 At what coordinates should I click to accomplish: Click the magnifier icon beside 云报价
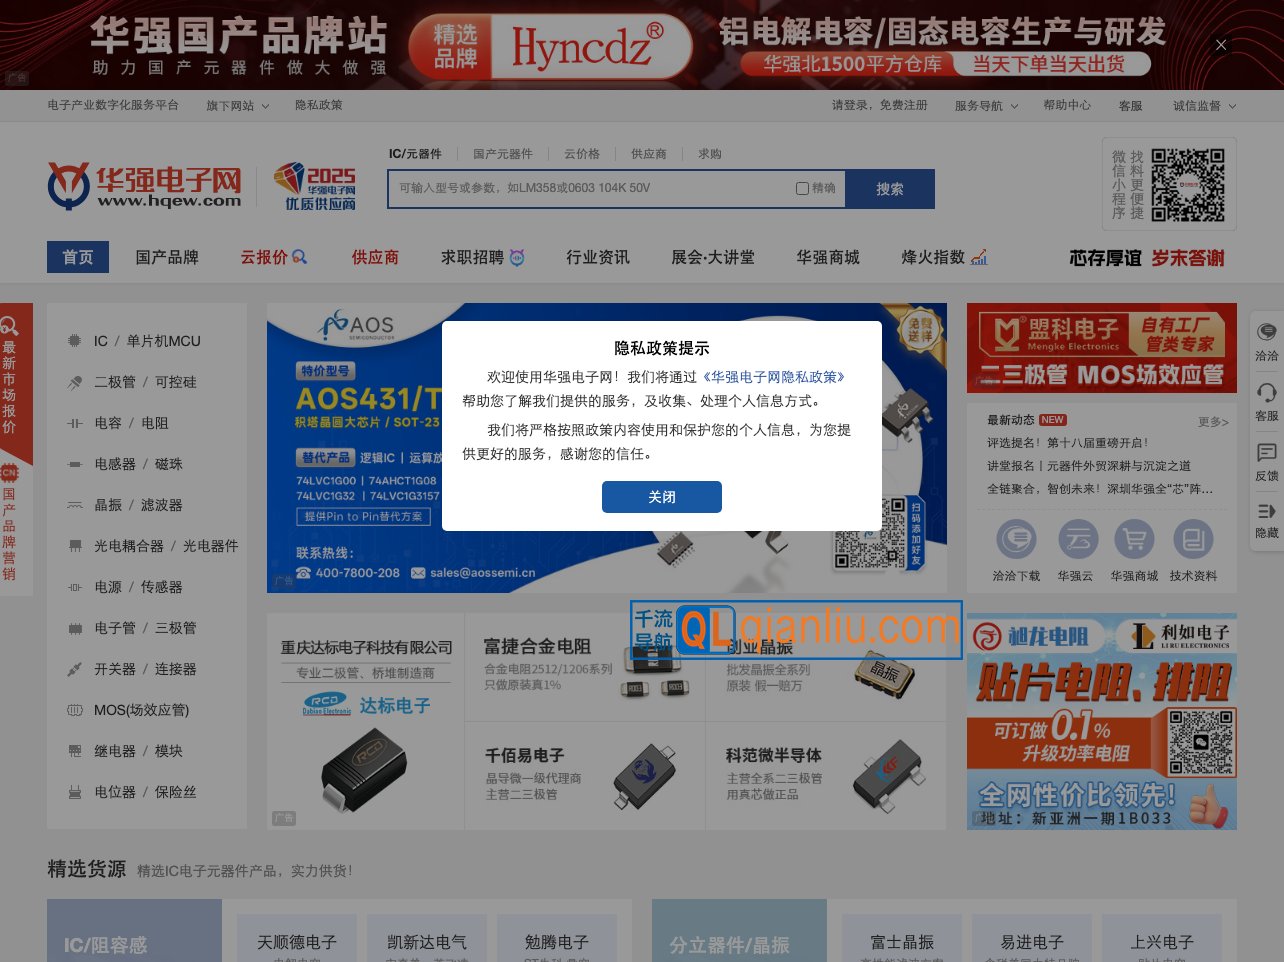pos(300,257)
